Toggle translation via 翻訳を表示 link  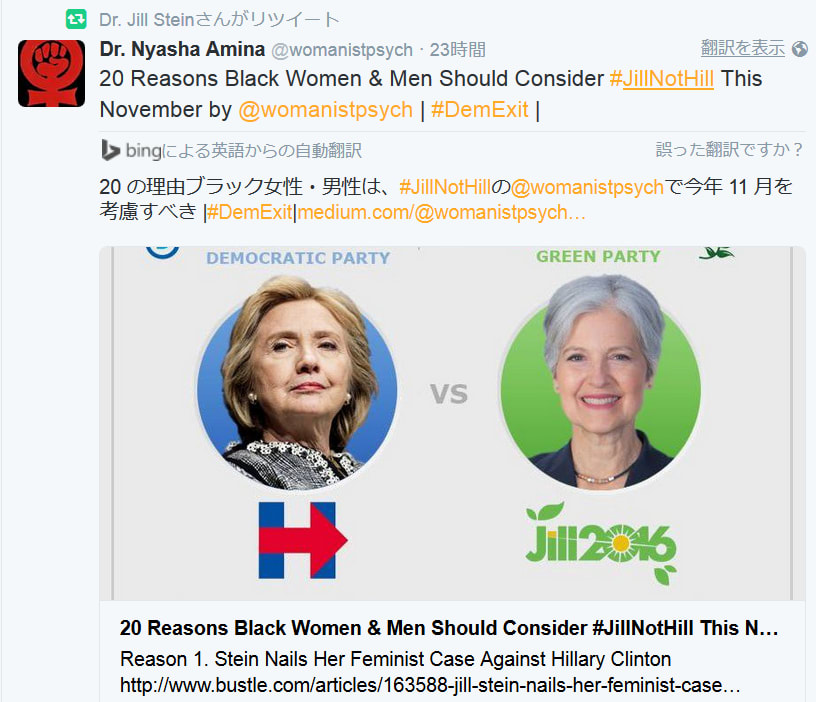tap(743, 48)
